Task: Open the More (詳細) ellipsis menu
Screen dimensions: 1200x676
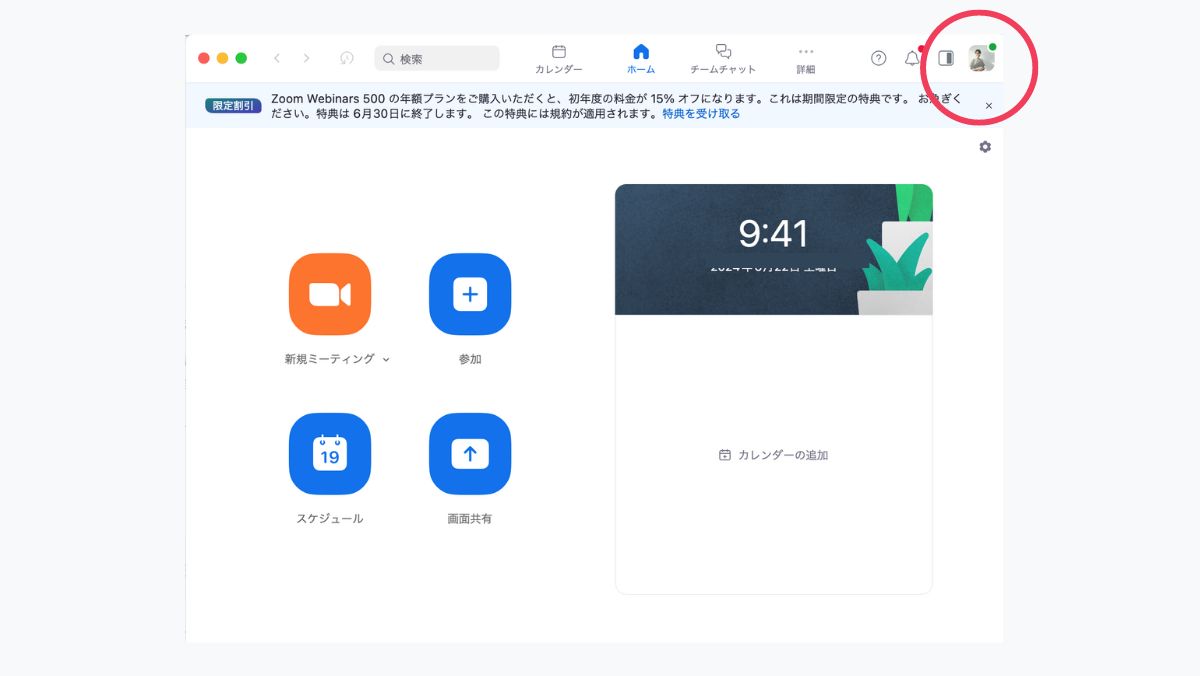Action: (805, 58)
